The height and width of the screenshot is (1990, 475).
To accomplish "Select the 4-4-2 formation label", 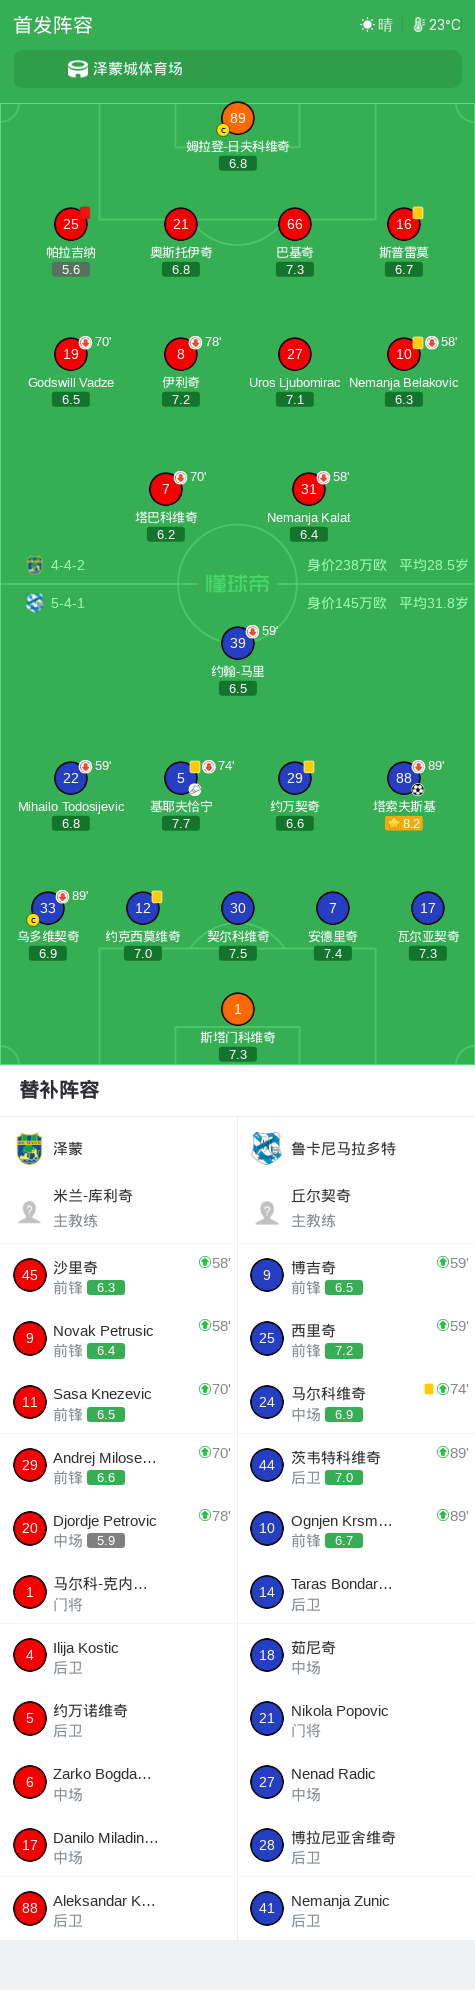I will (68, 565).
